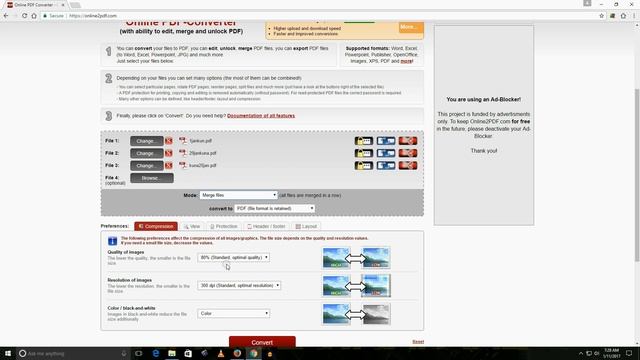
Task: Open Microsoft Edge from the taskbar
Action: click(156, 353)
